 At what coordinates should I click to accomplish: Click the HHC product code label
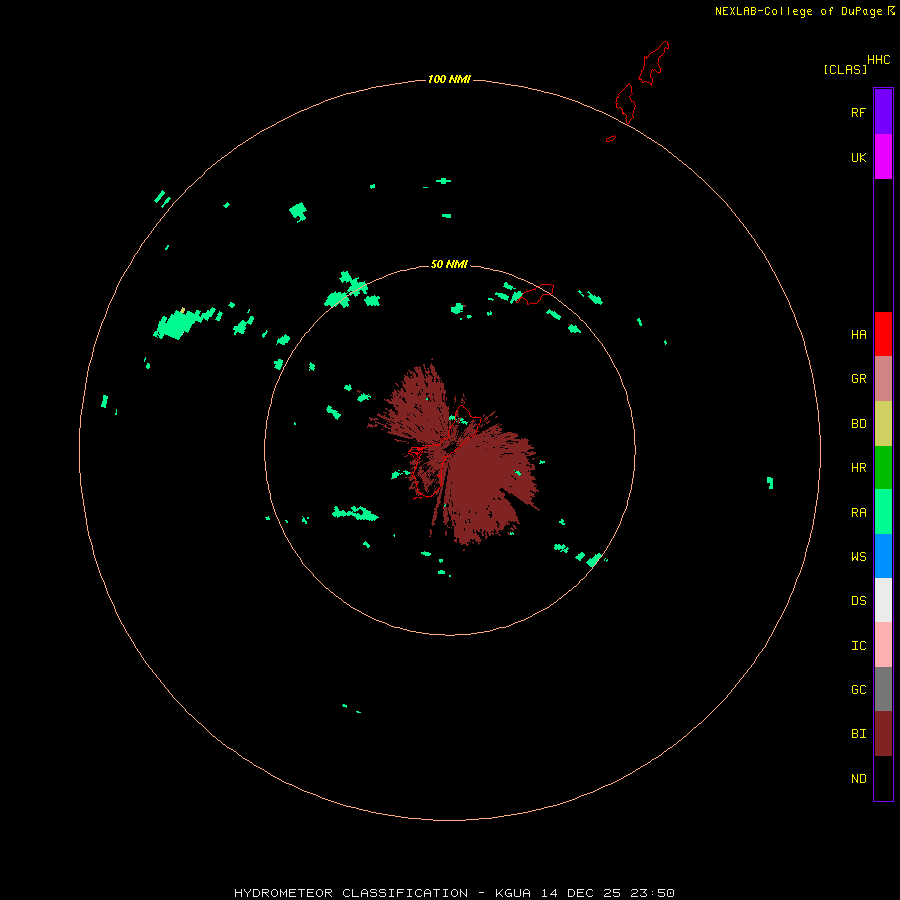[878, 60]
